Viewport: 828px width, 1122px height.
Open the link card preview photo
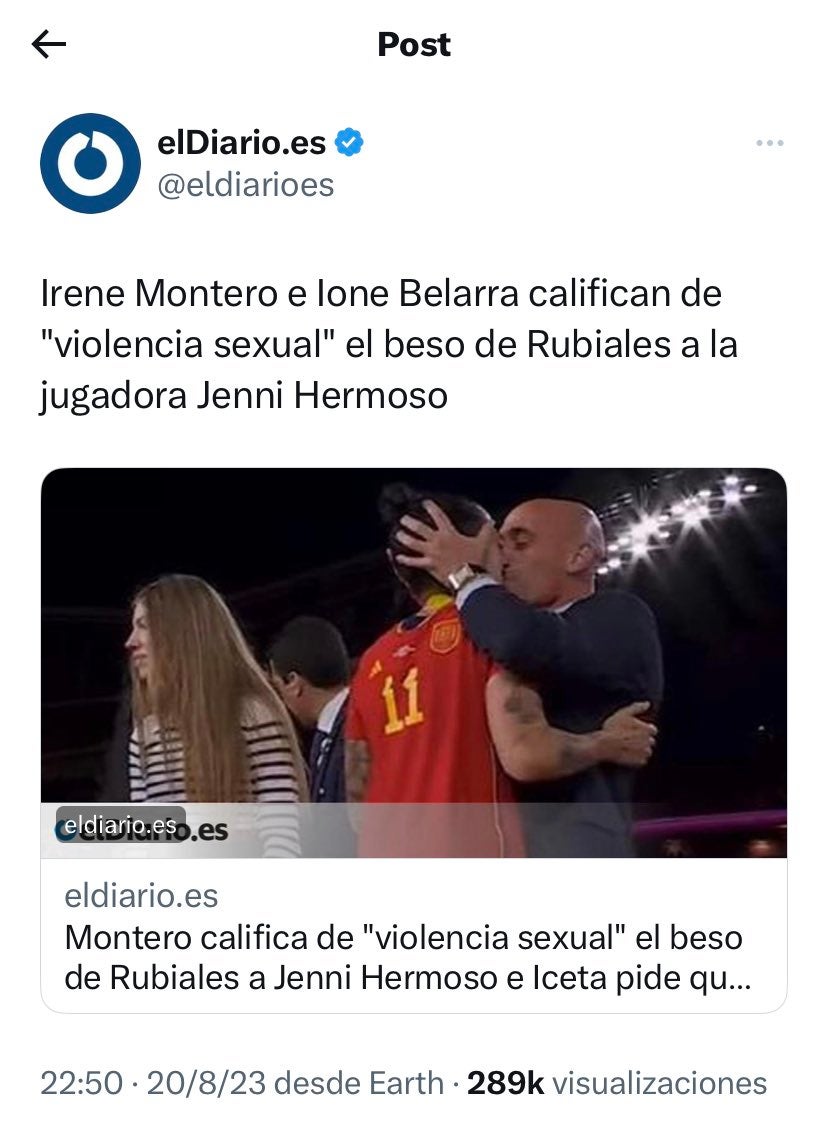[x=414, y=663]
